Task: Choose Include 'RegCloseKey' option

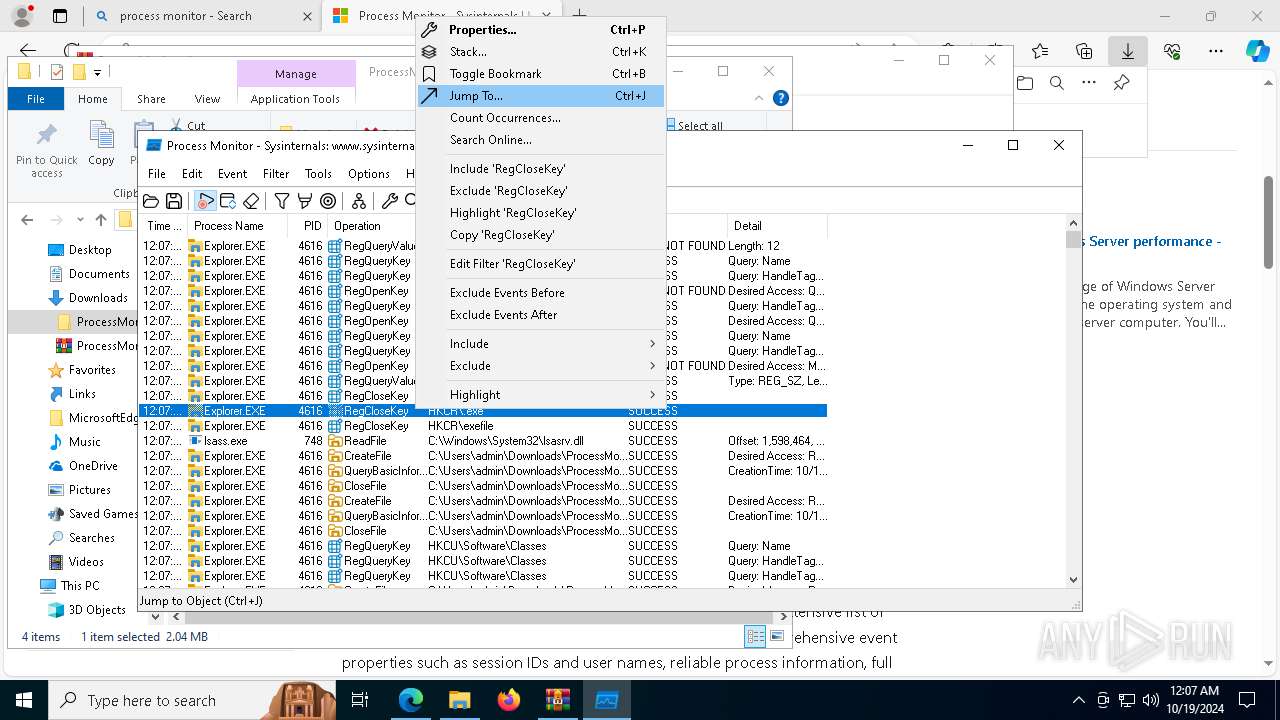Action: click(x=541, y=169)
